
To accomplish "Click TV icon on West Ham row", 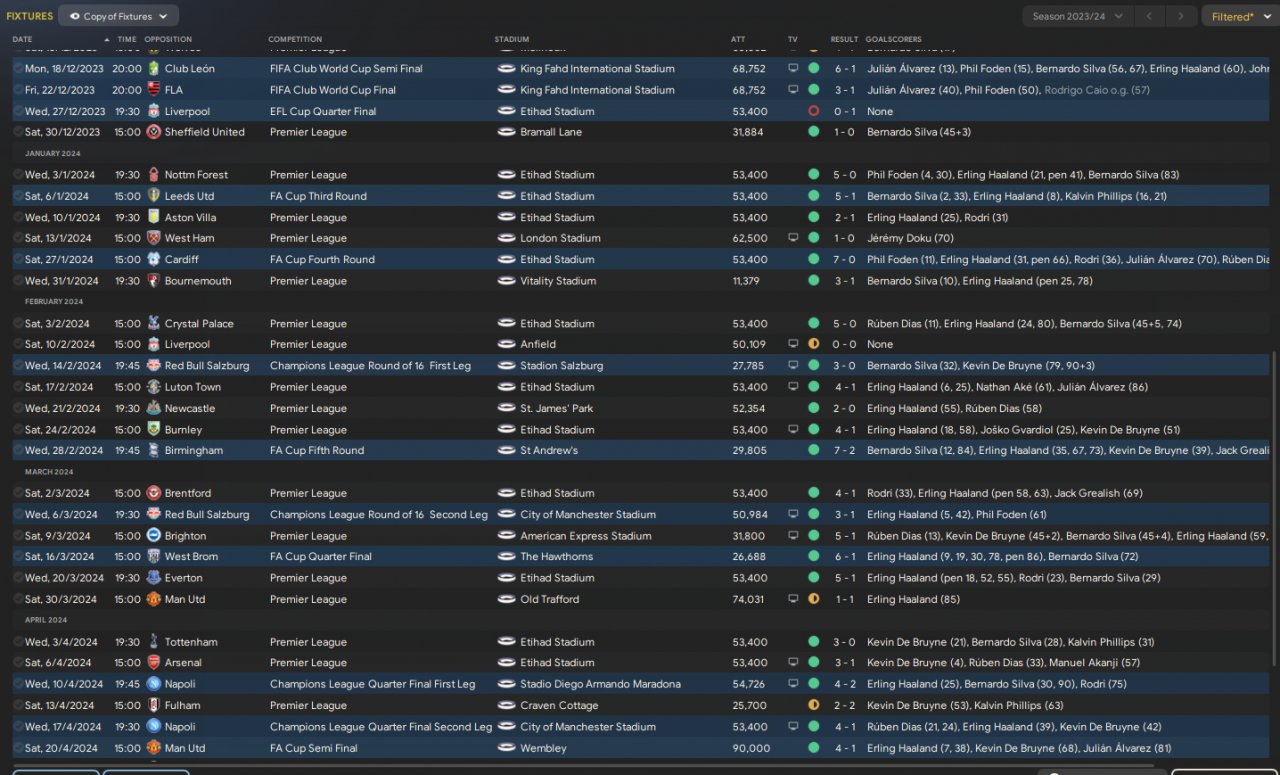I will (793, 238).
